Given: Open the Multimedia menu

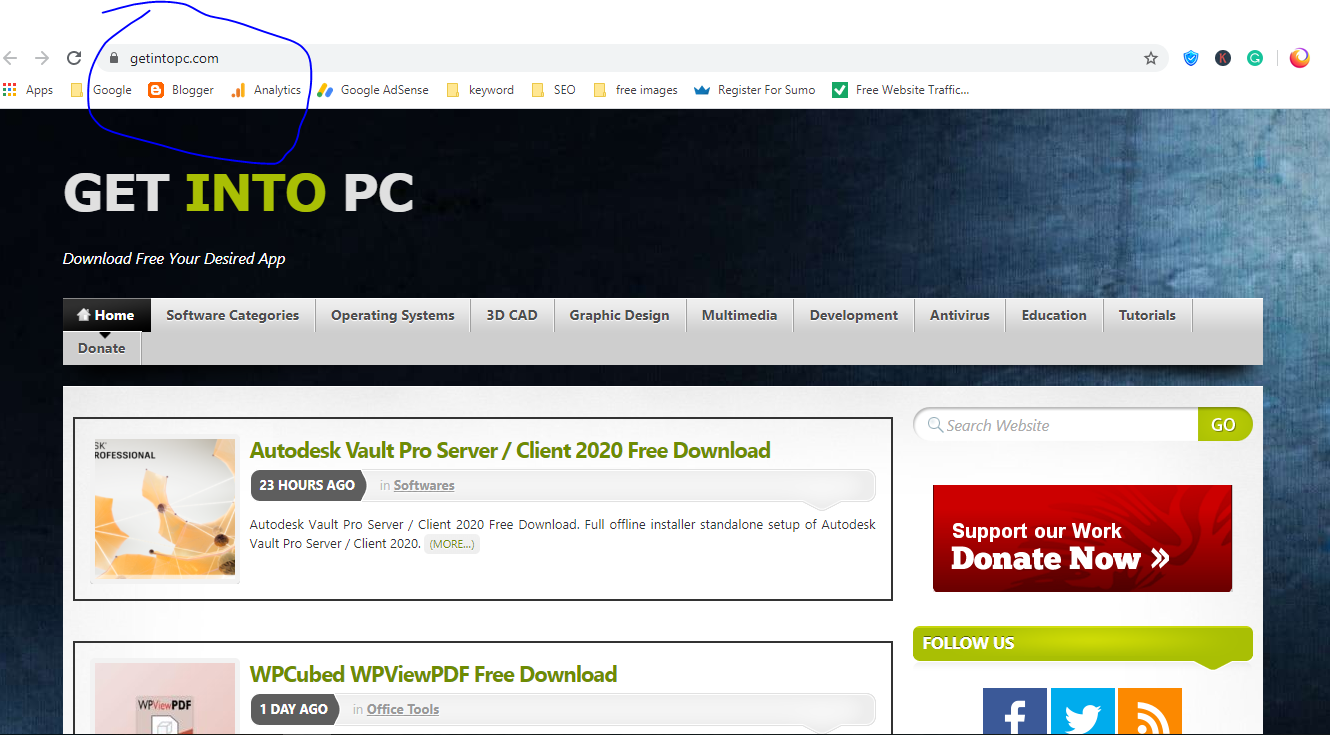Looking at the screenshot, I should [739, 315].
